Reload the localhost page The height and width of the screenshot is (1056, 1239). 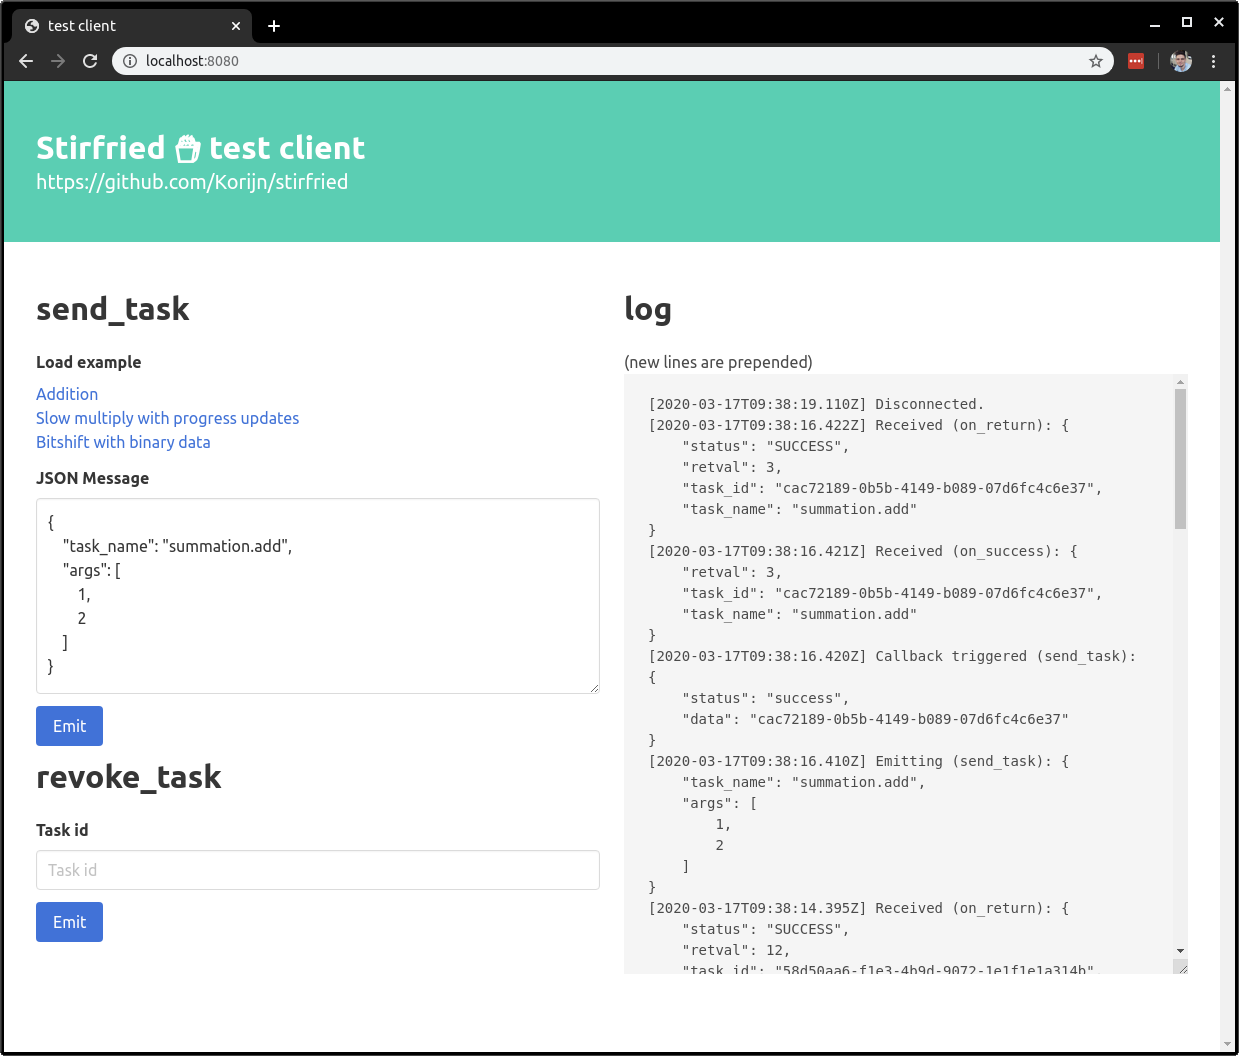tap(90, 61)
